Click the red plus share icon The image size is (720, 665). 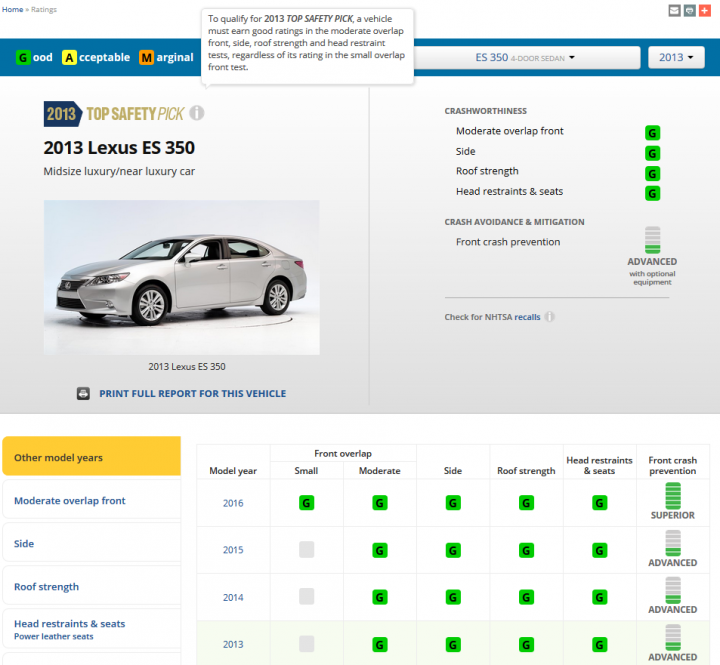(x=704, y=11)
